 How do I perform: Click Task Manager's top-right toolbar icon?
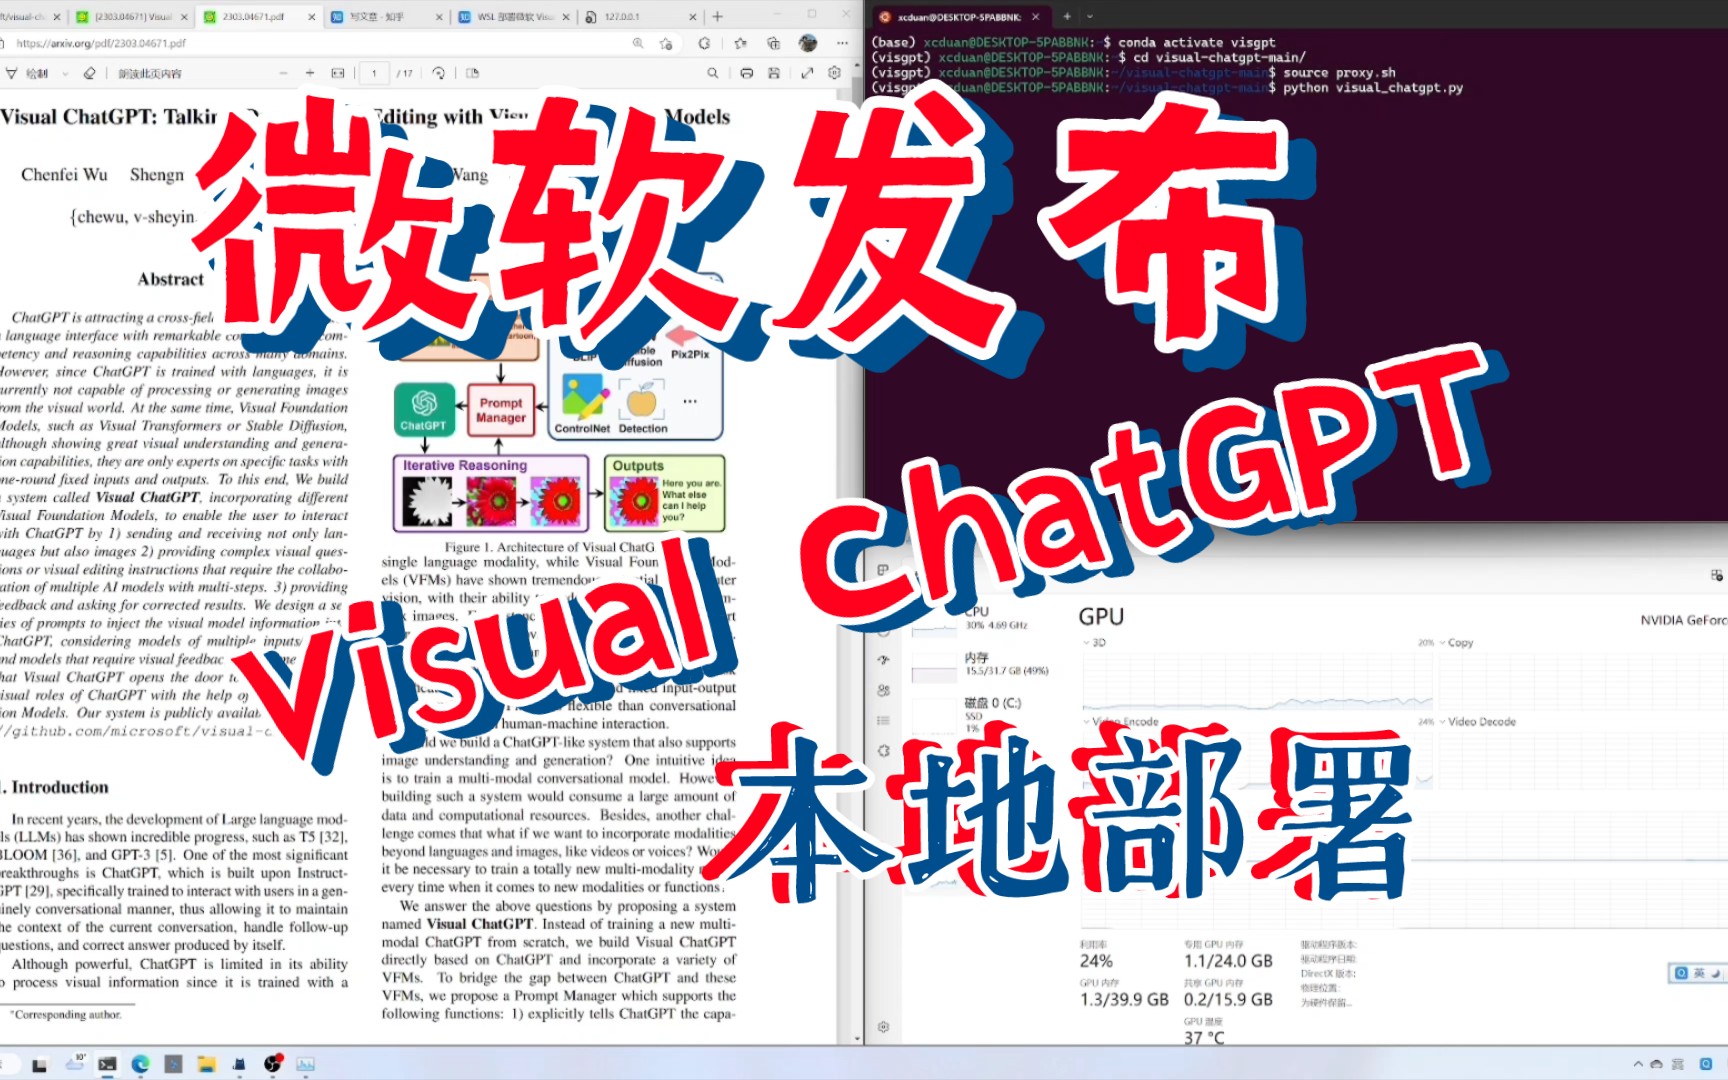click(1716, 575)
